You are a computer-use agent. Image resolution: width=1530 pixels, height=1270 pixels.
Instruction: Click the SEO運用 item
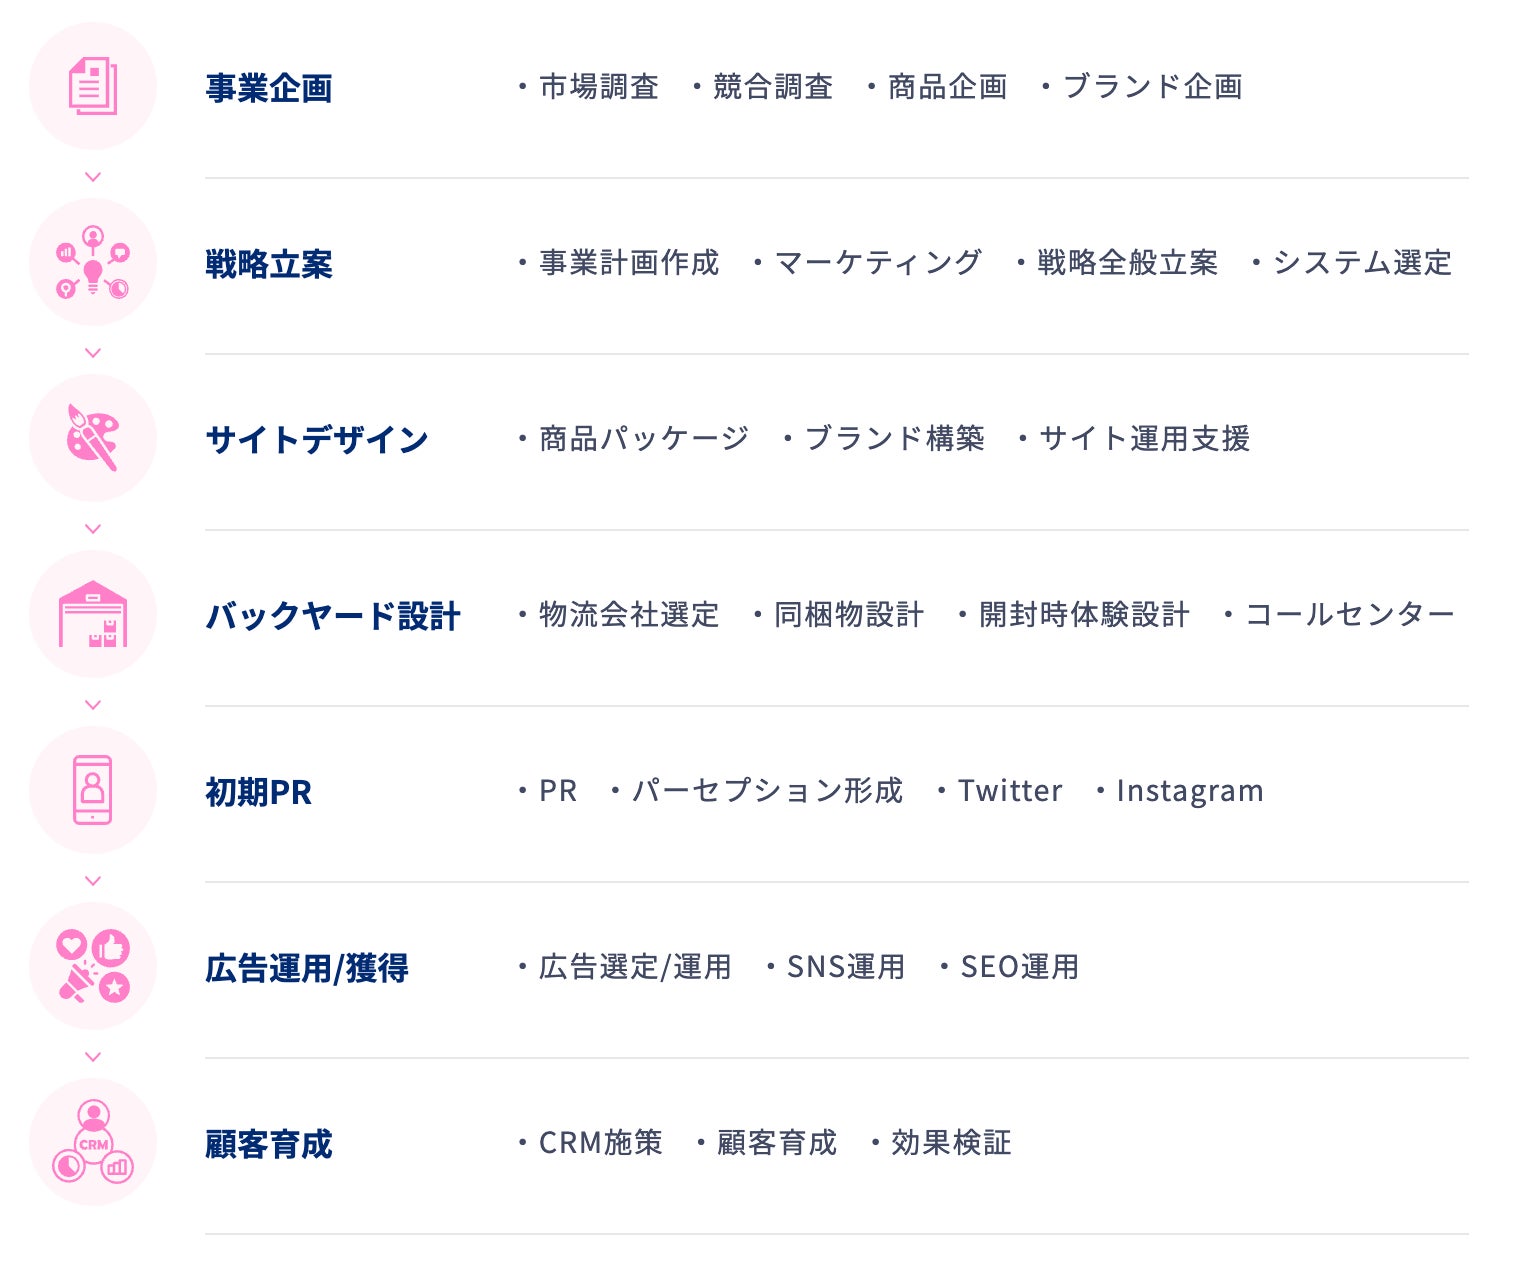tap(1020, 967)
